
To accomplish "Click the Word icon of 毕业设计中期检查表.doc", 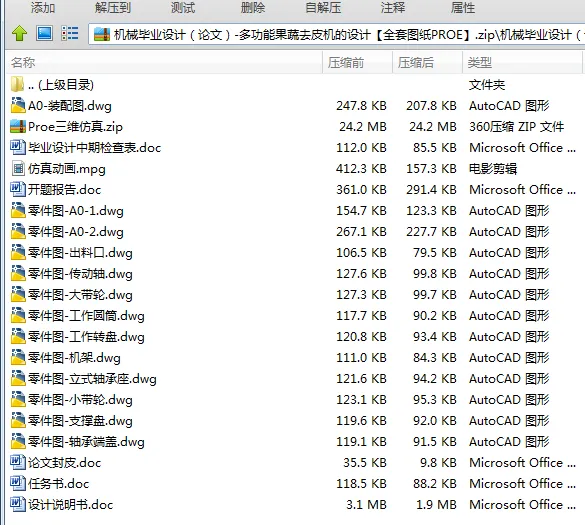I will click(18, 147).
